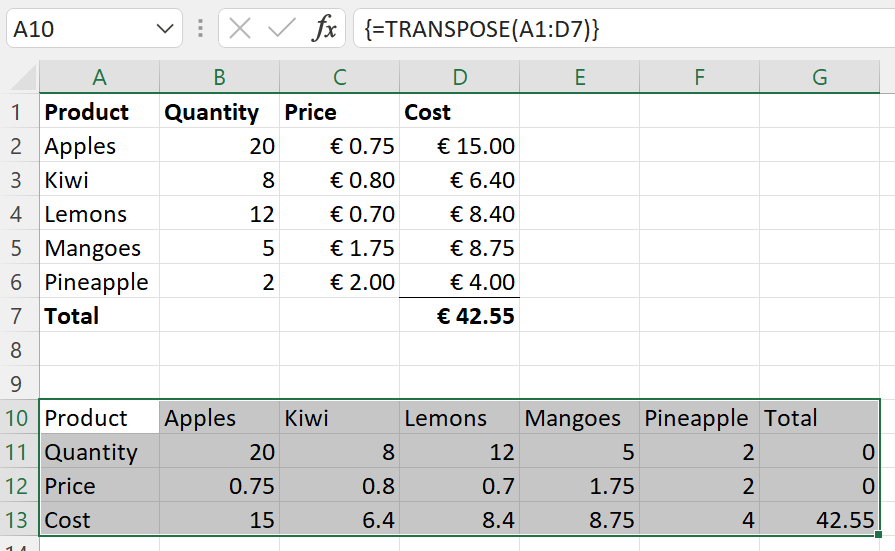895x551 pixels.
Task: Click the fill handle at selection corner
Action: click(878, 535)
